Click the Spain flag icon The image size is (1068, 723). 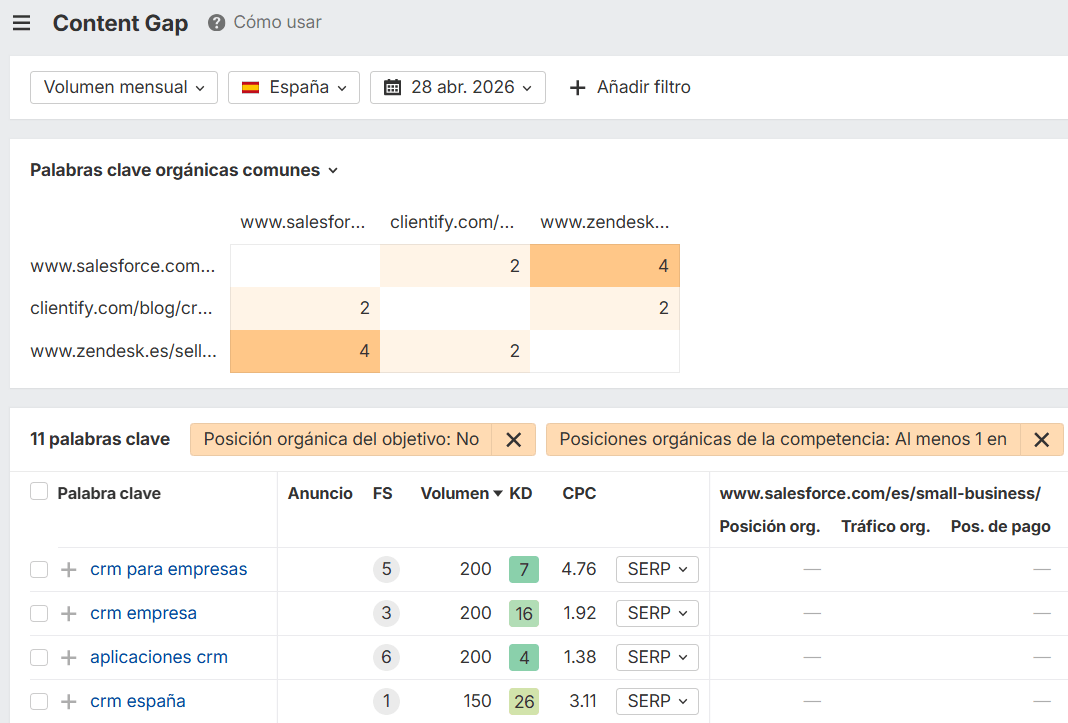[x=251, y=87]
